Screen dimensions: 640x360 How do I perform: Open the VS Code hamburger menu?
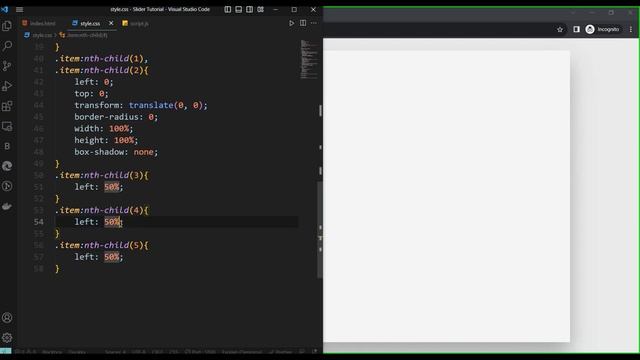coord(19,9)
